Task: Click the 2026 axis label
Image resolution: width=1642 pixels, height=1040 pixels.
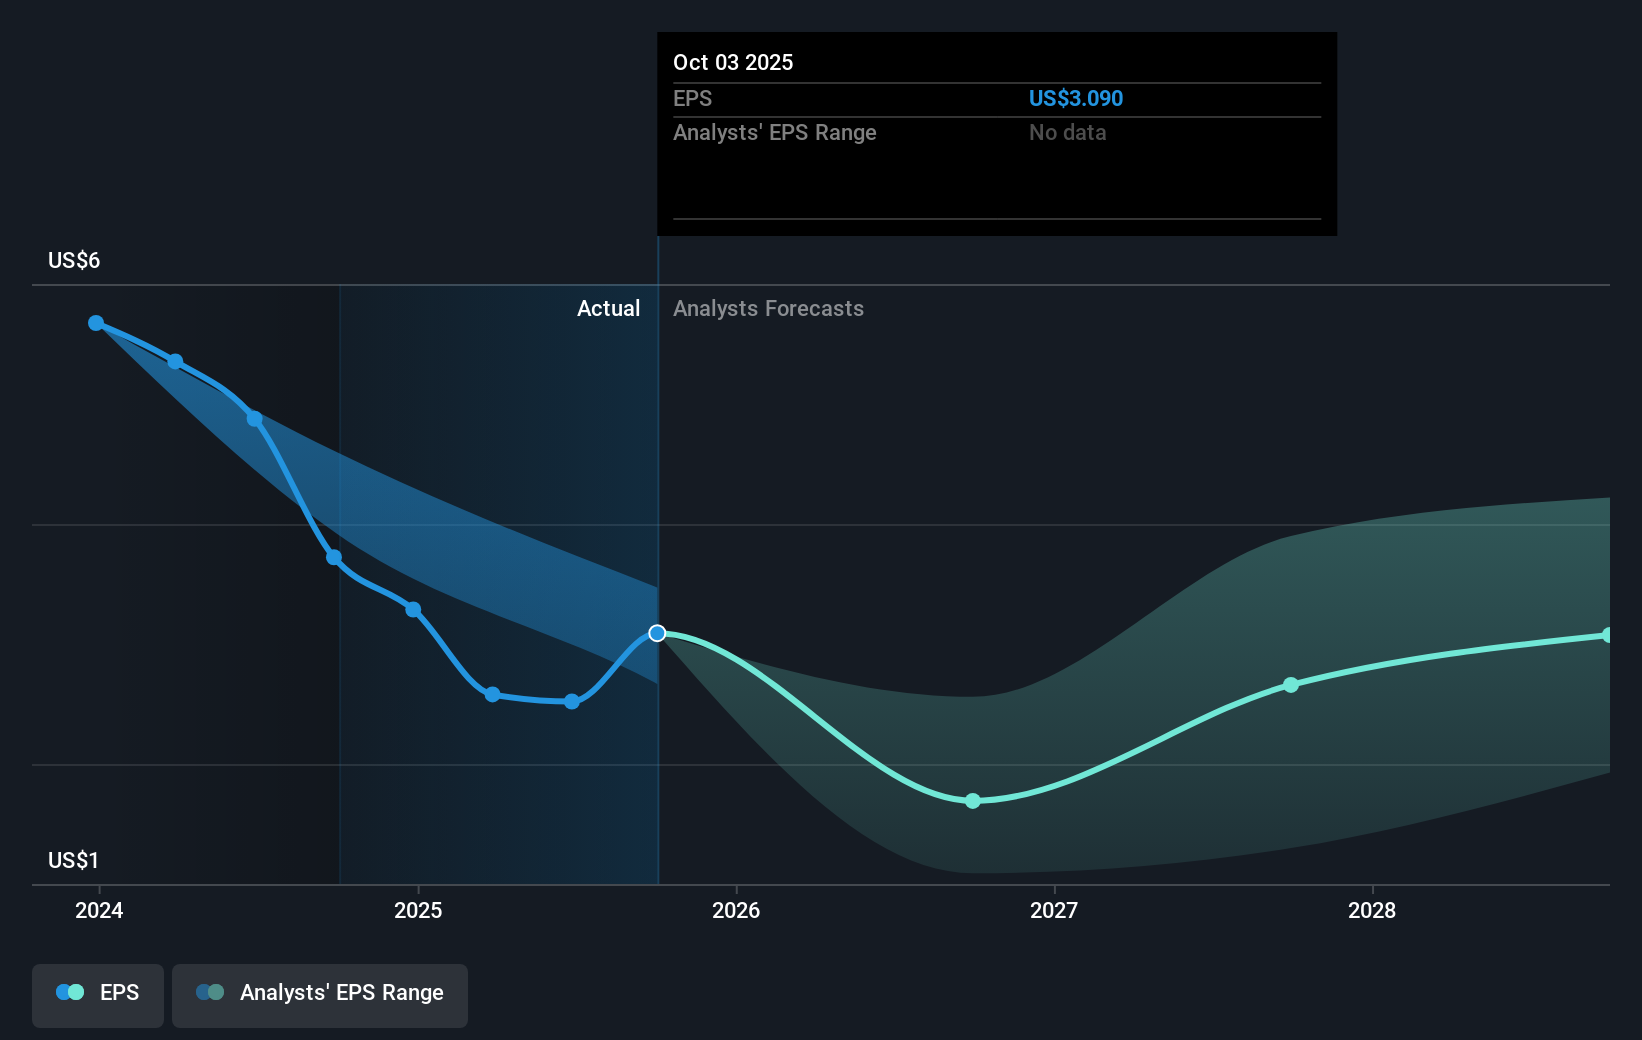Action: tap(737, 911)
